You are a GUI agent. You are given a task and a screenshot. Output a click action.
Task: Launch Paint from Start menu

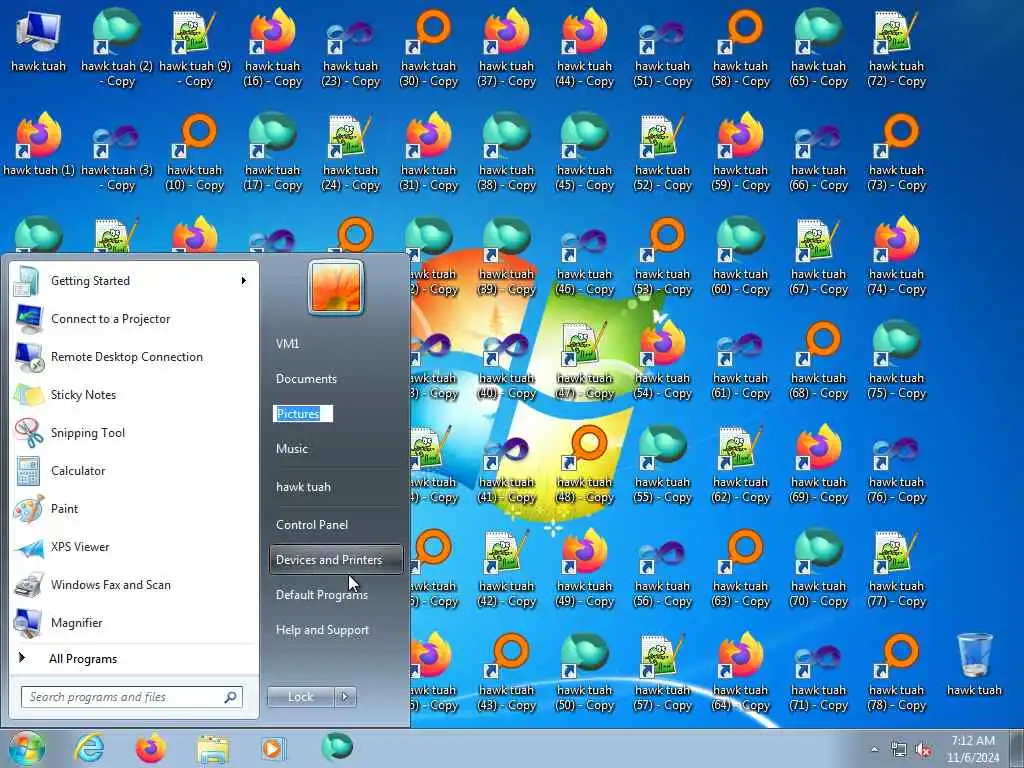tap(135, 508)
